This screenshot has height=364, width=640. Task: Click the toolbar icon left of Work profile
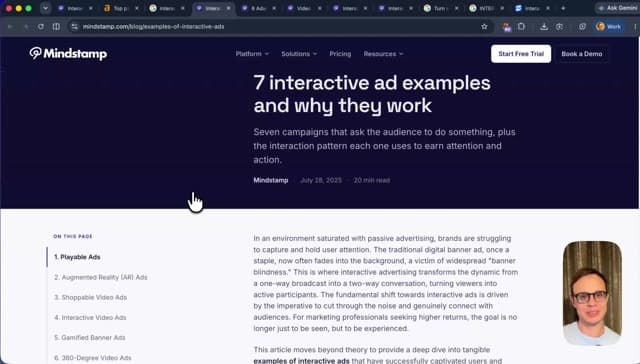582,27
